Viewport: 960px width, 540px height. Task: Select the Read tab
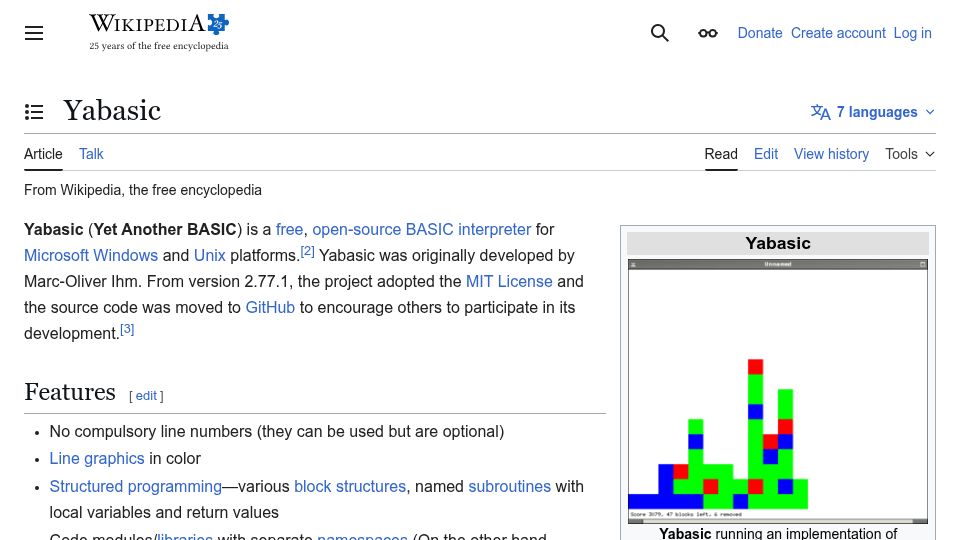[721, 154]
